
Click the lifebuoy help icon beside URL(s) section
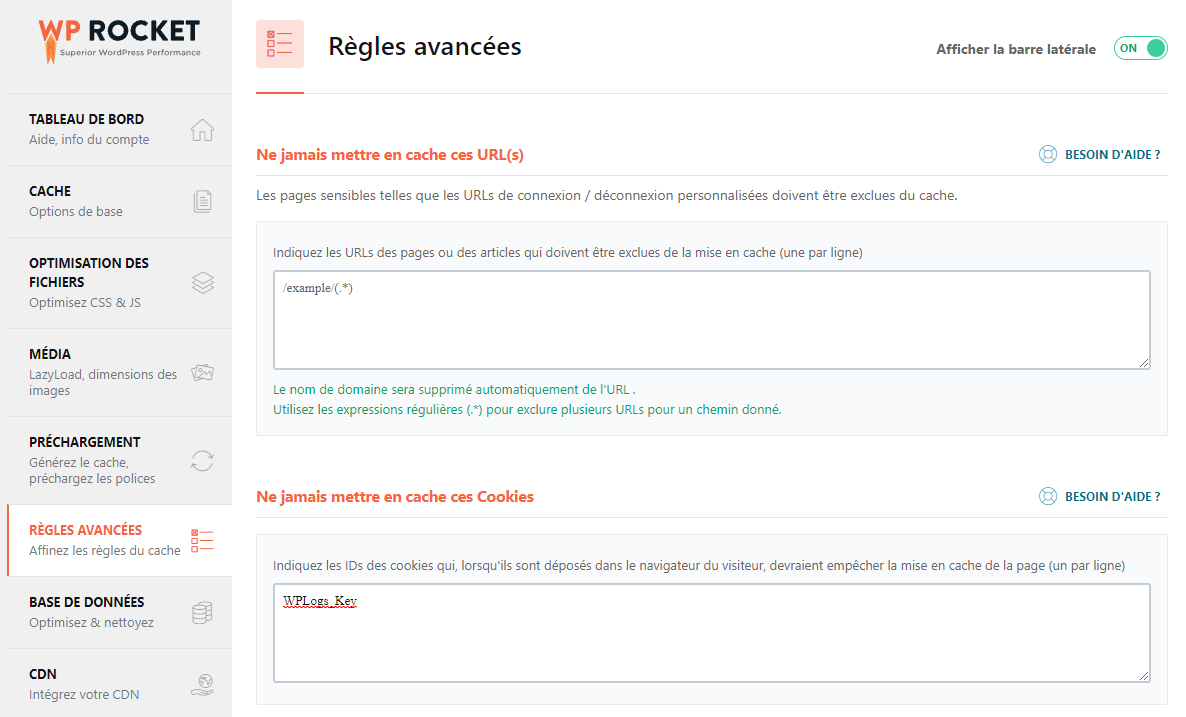click(x=1048, y=154)
